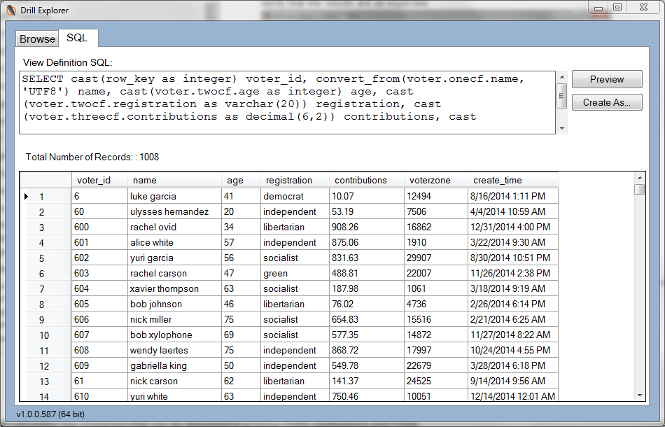Image resolution: width=665 pixels, height=427 pixels.
Task: Close the Drill Explorer window
Action: [641, 7]
